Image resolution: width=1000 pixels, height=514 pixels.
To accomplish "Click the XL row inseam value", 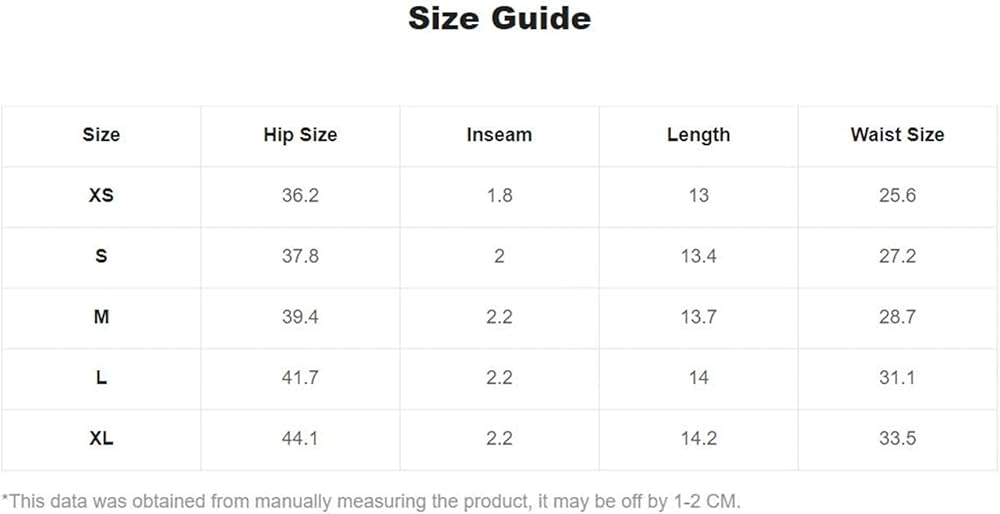I will 499,439.
